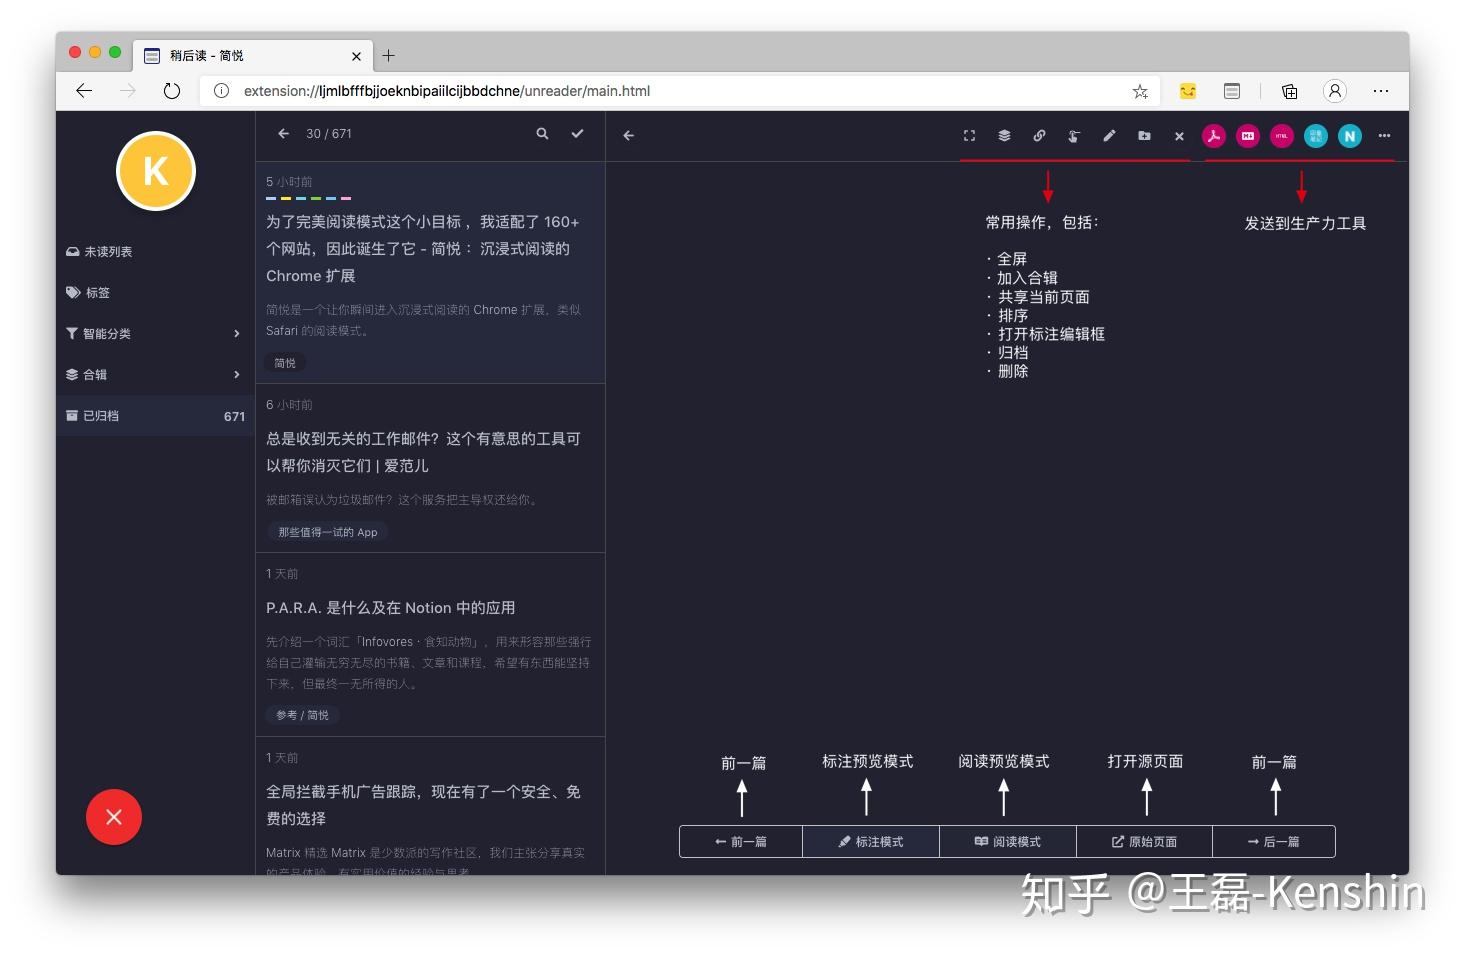
Task: Open the source page with 原始页面 button
Action: [1144, 842]
